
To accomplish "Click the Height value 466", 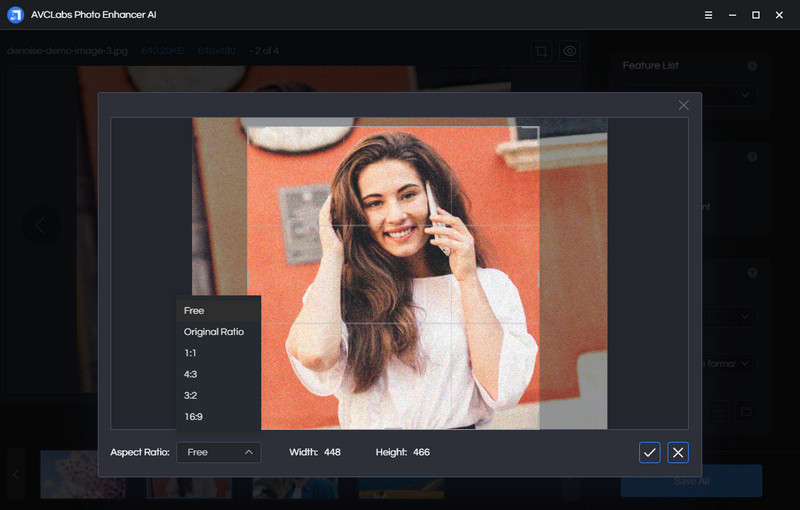I will 421,452.
